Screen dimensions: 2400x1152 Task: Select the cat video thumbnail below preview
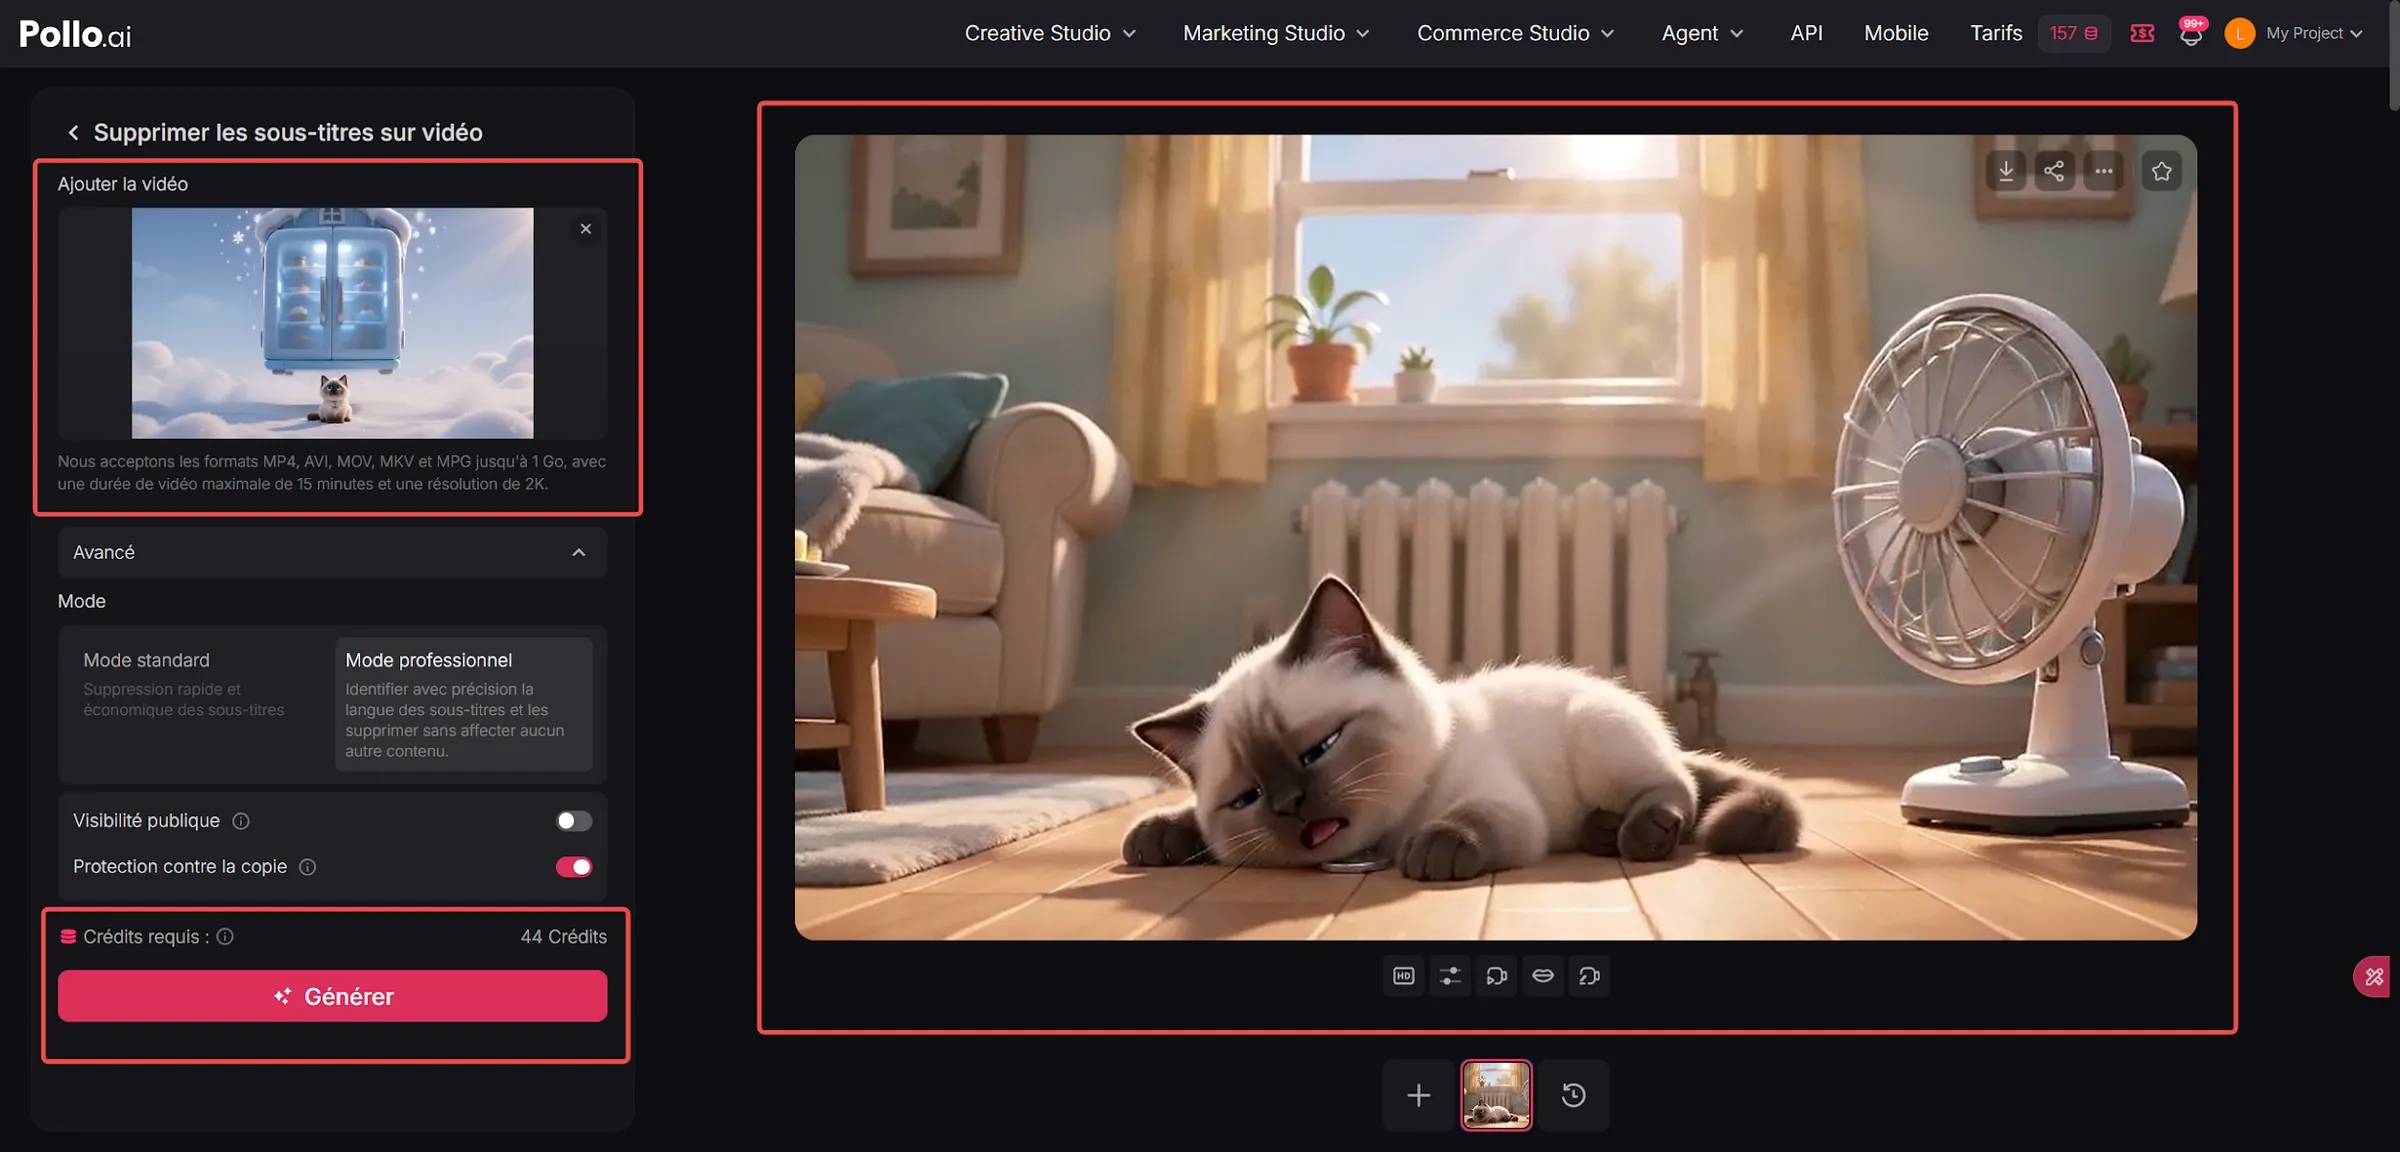pos(1496,1095)
